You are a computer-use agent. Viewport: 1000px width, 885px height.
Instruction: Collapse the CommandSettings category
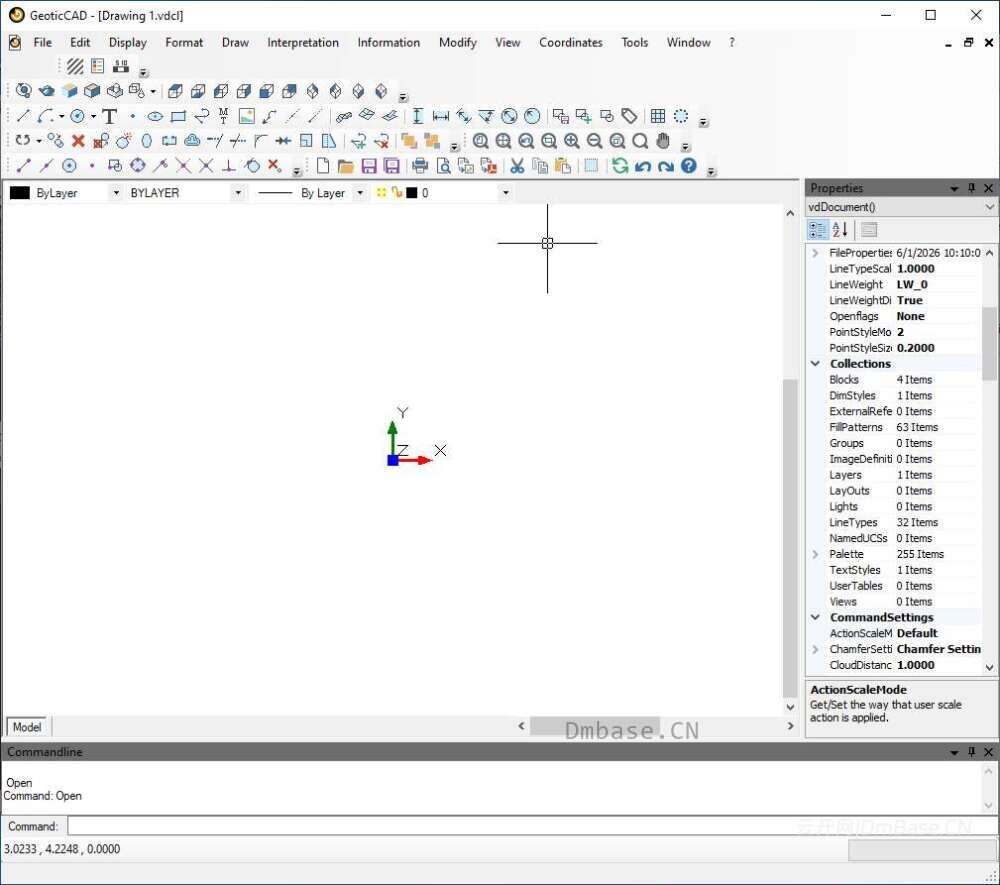815,617
